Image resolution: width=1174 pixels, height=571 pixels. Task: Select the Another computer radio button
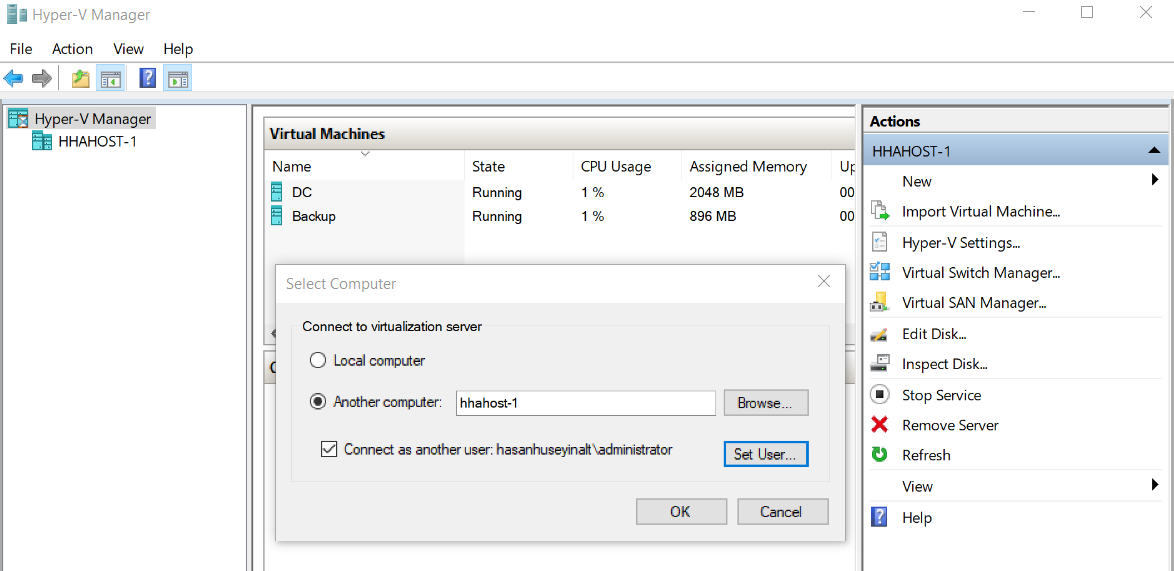point(318,402)
